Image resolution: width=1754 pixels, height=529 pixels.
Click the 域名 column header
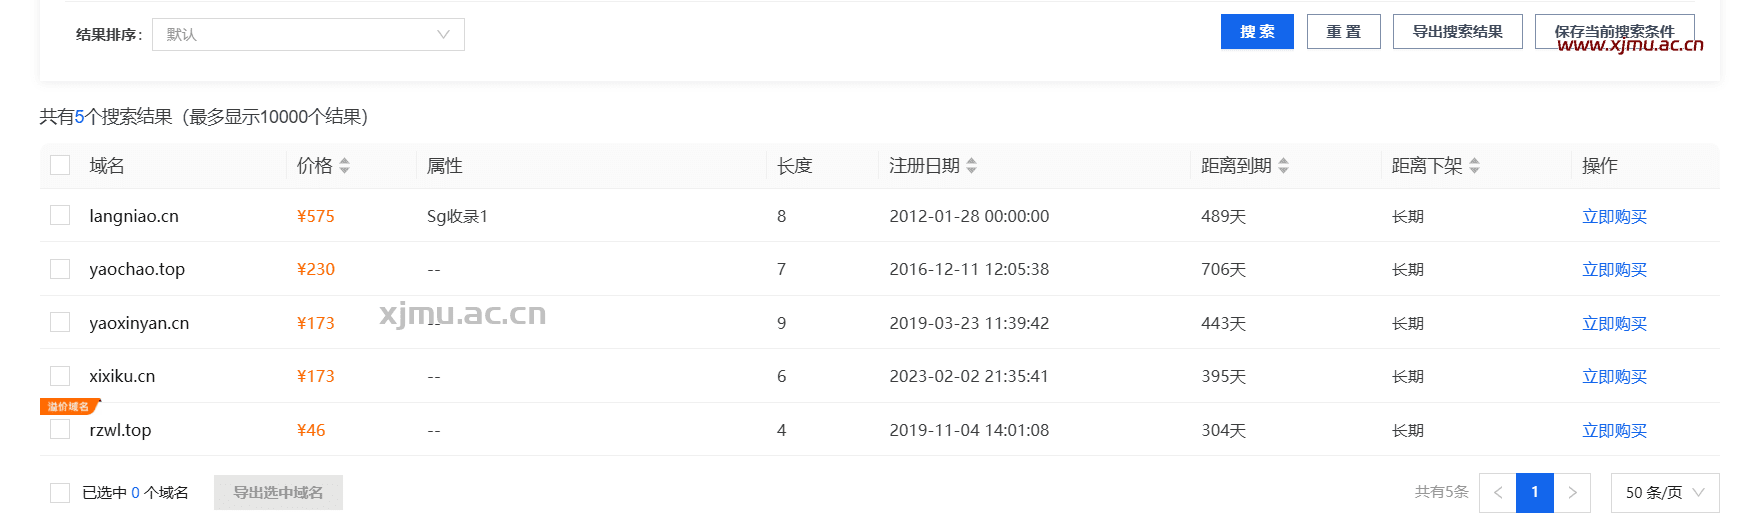point(107,166)
